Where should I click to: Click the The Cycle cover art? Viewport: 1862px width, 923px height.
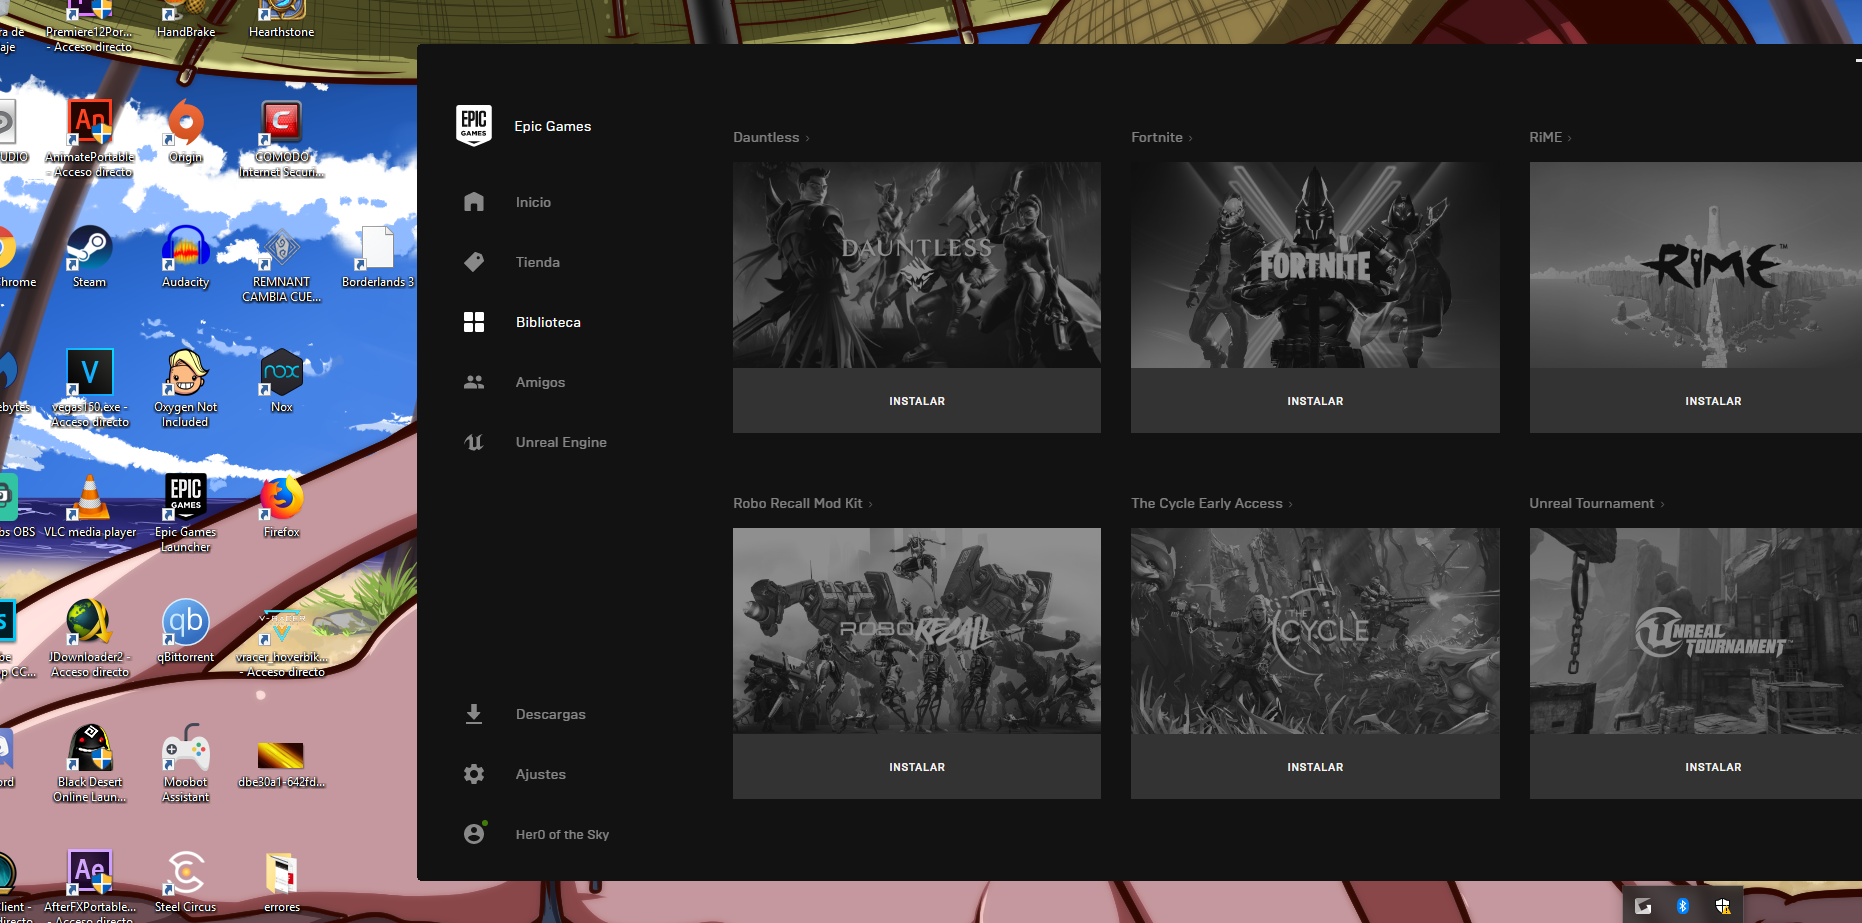pyautogui.click(x=1315, y=631)
